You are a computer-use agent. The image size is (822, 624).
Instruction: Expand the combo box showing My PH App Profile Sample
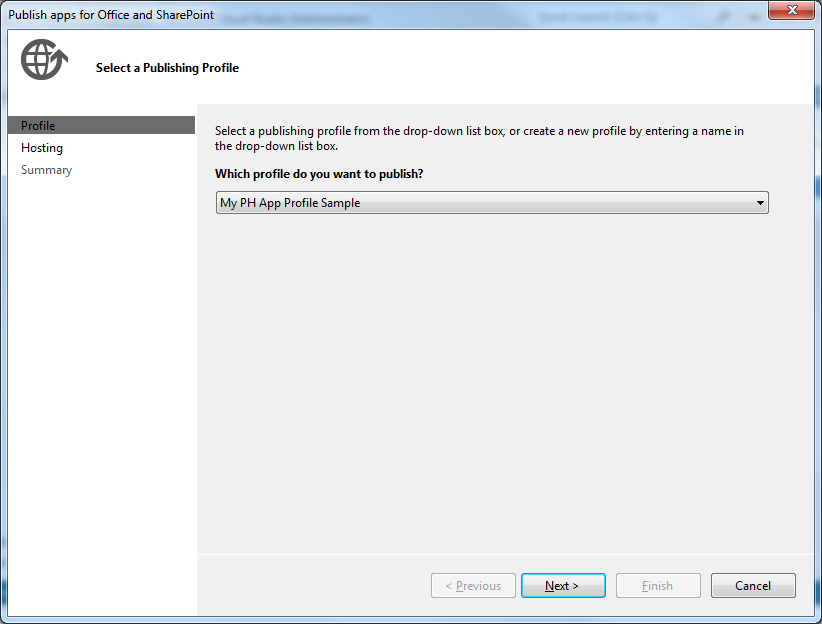point(762,202)
